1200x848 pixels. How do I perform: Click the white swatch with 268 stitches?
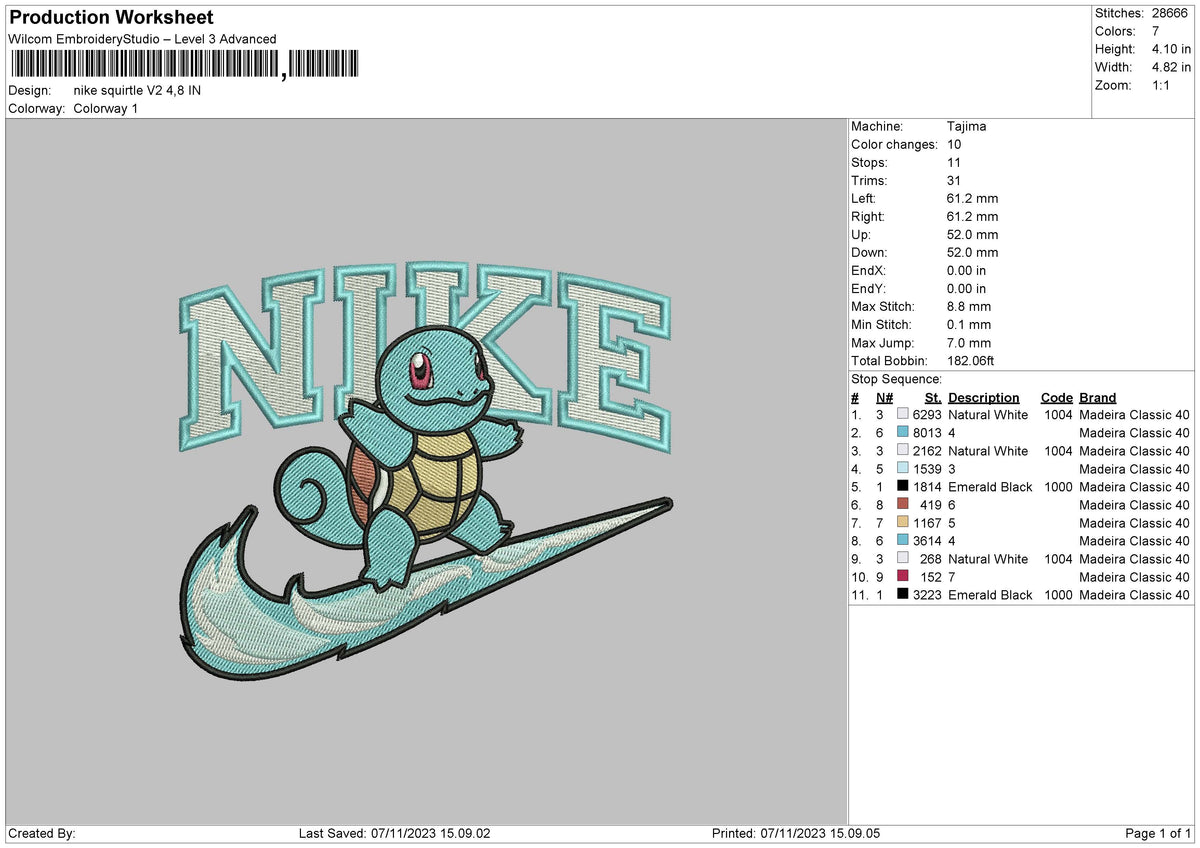[903, 558]
